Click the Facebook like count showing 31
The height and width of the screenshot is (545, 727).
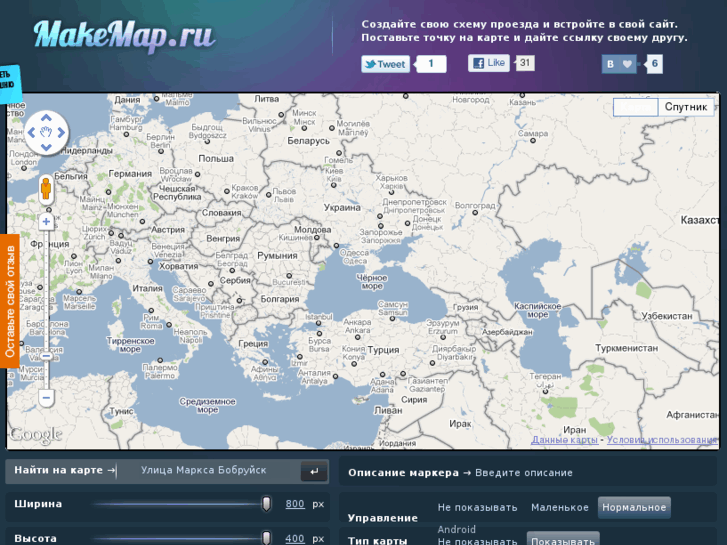point(524,63)
